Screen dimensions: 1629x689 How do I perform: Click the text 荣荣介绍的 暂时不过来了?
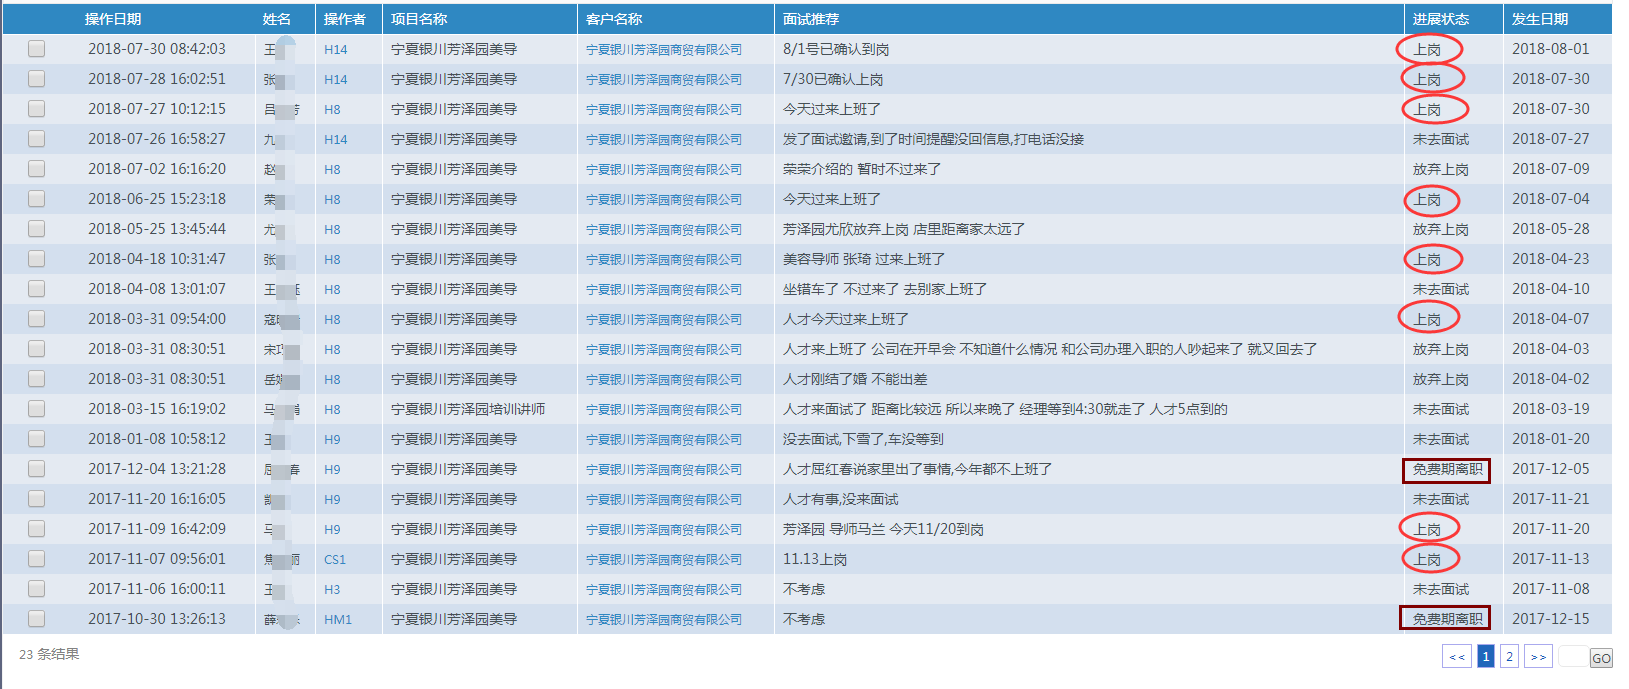pyautogui.click(x=862, y=169)
